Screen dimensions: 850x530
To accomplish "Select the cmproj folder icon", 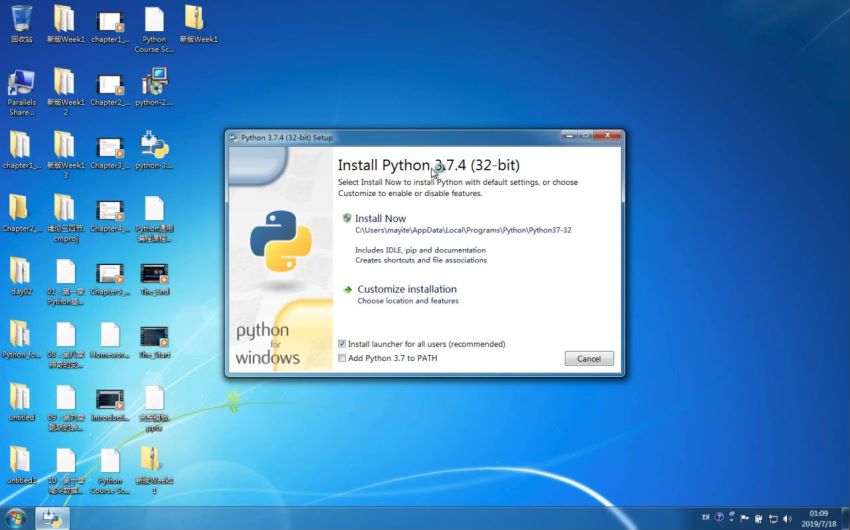I will pos(65,218).
